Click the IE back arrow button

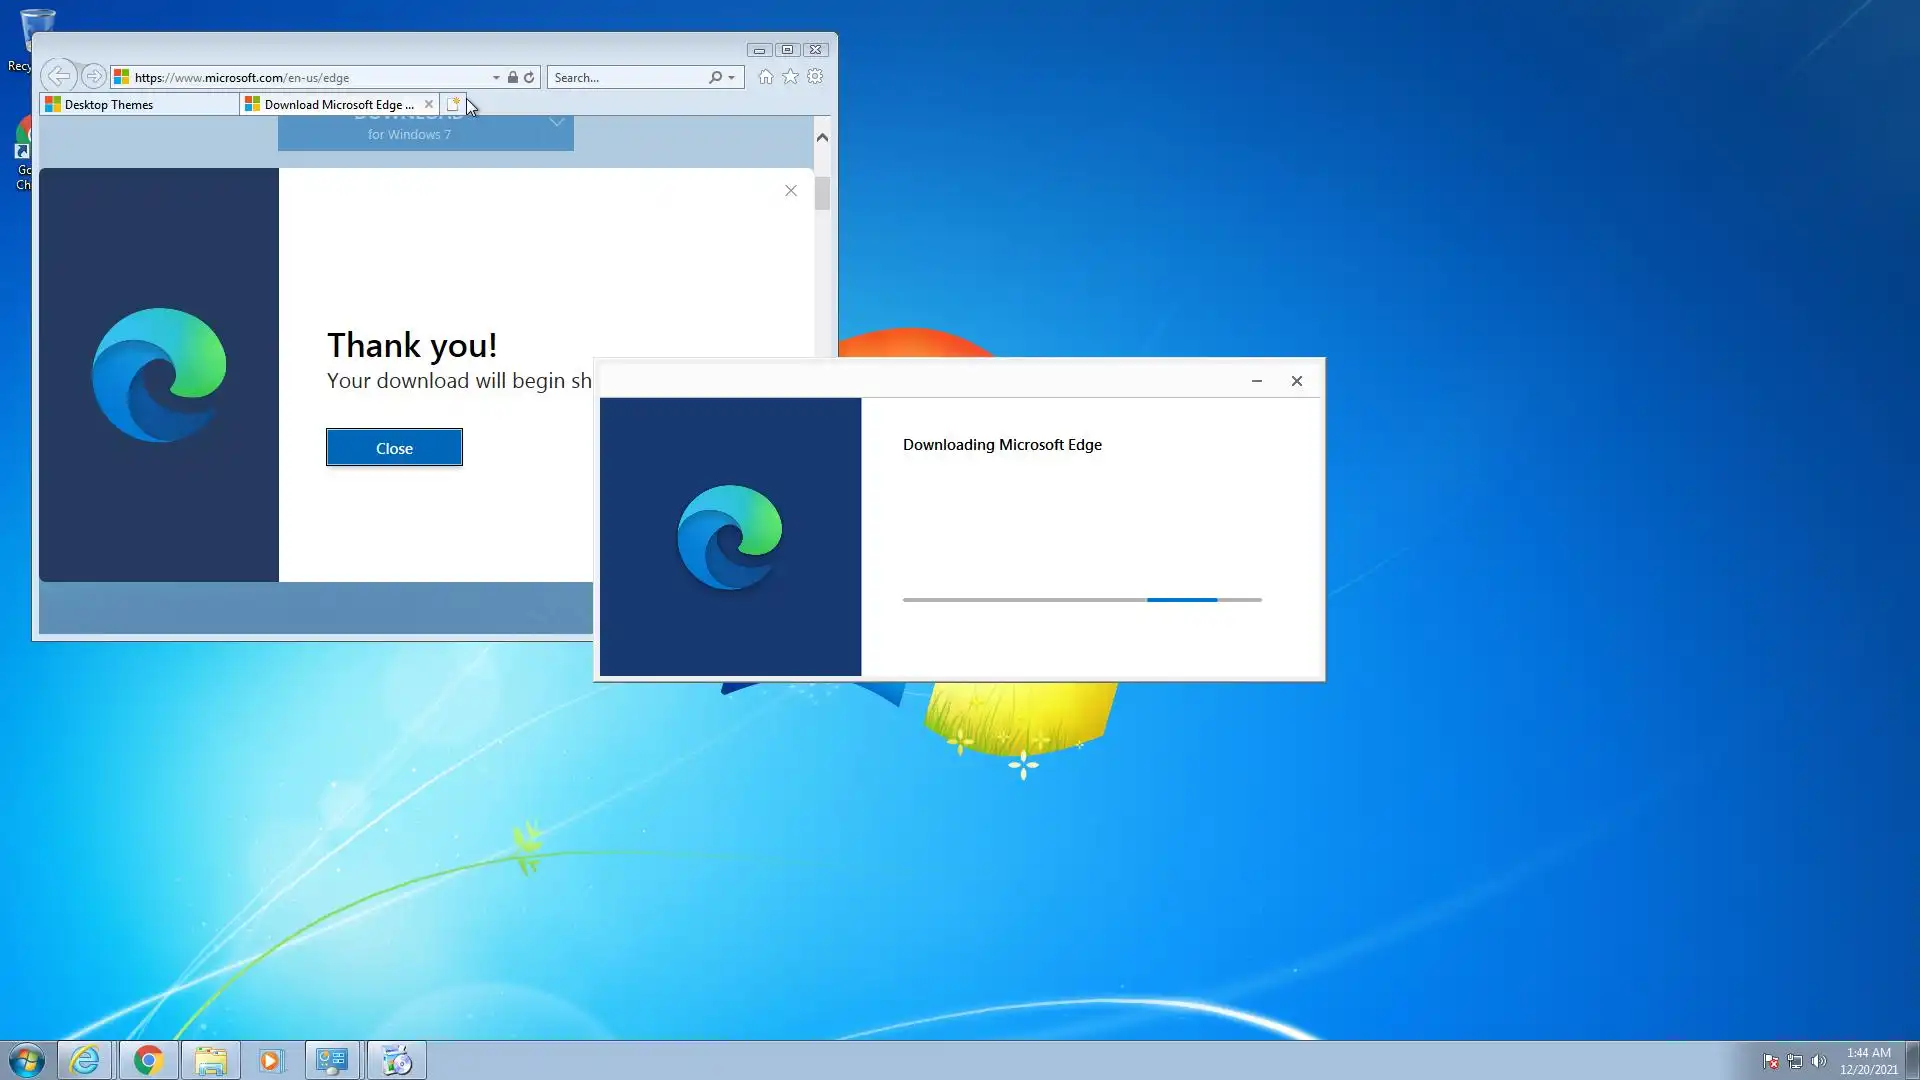(x=59, y=76)
